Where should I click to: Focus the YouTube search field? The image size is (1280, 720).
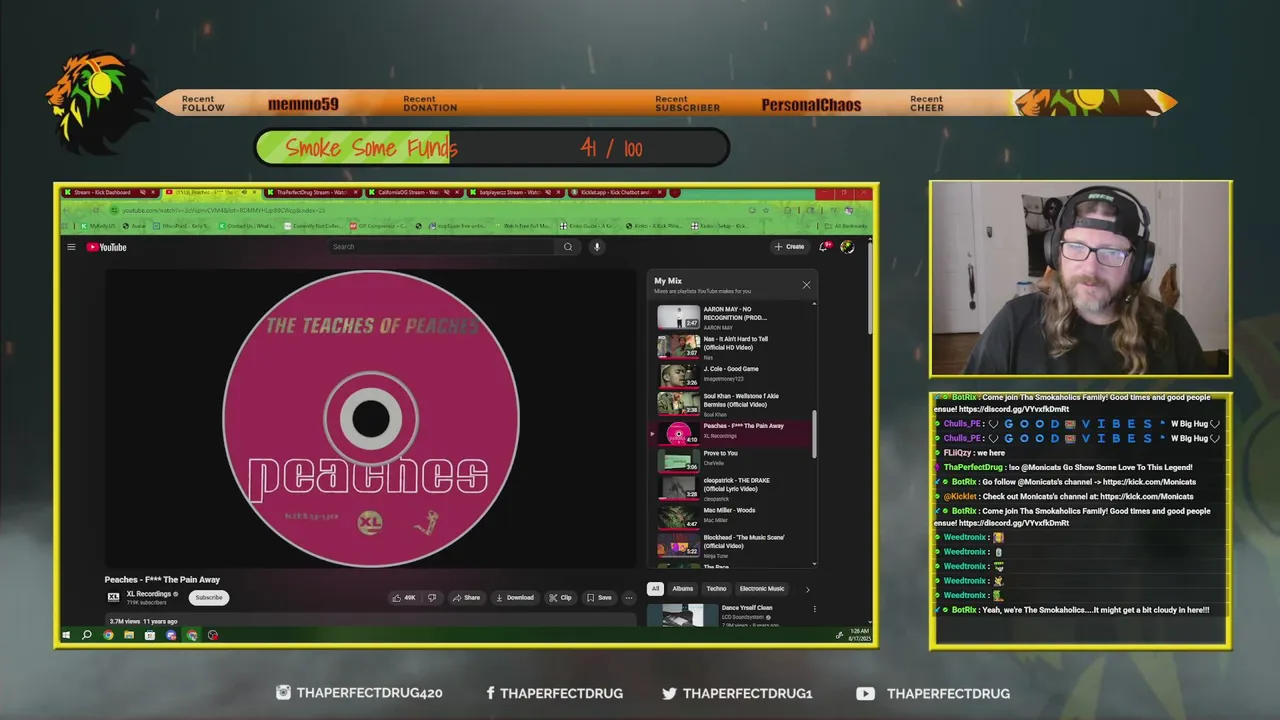tap(441, 247)
